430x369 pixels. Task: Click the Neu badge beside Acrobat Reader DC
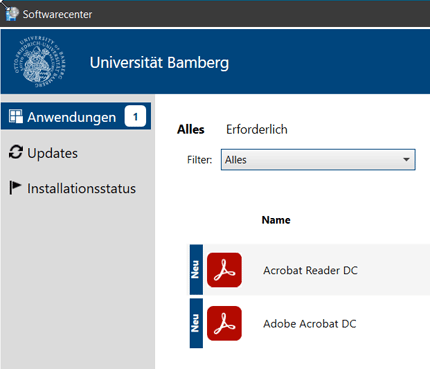tap(196, 270)
